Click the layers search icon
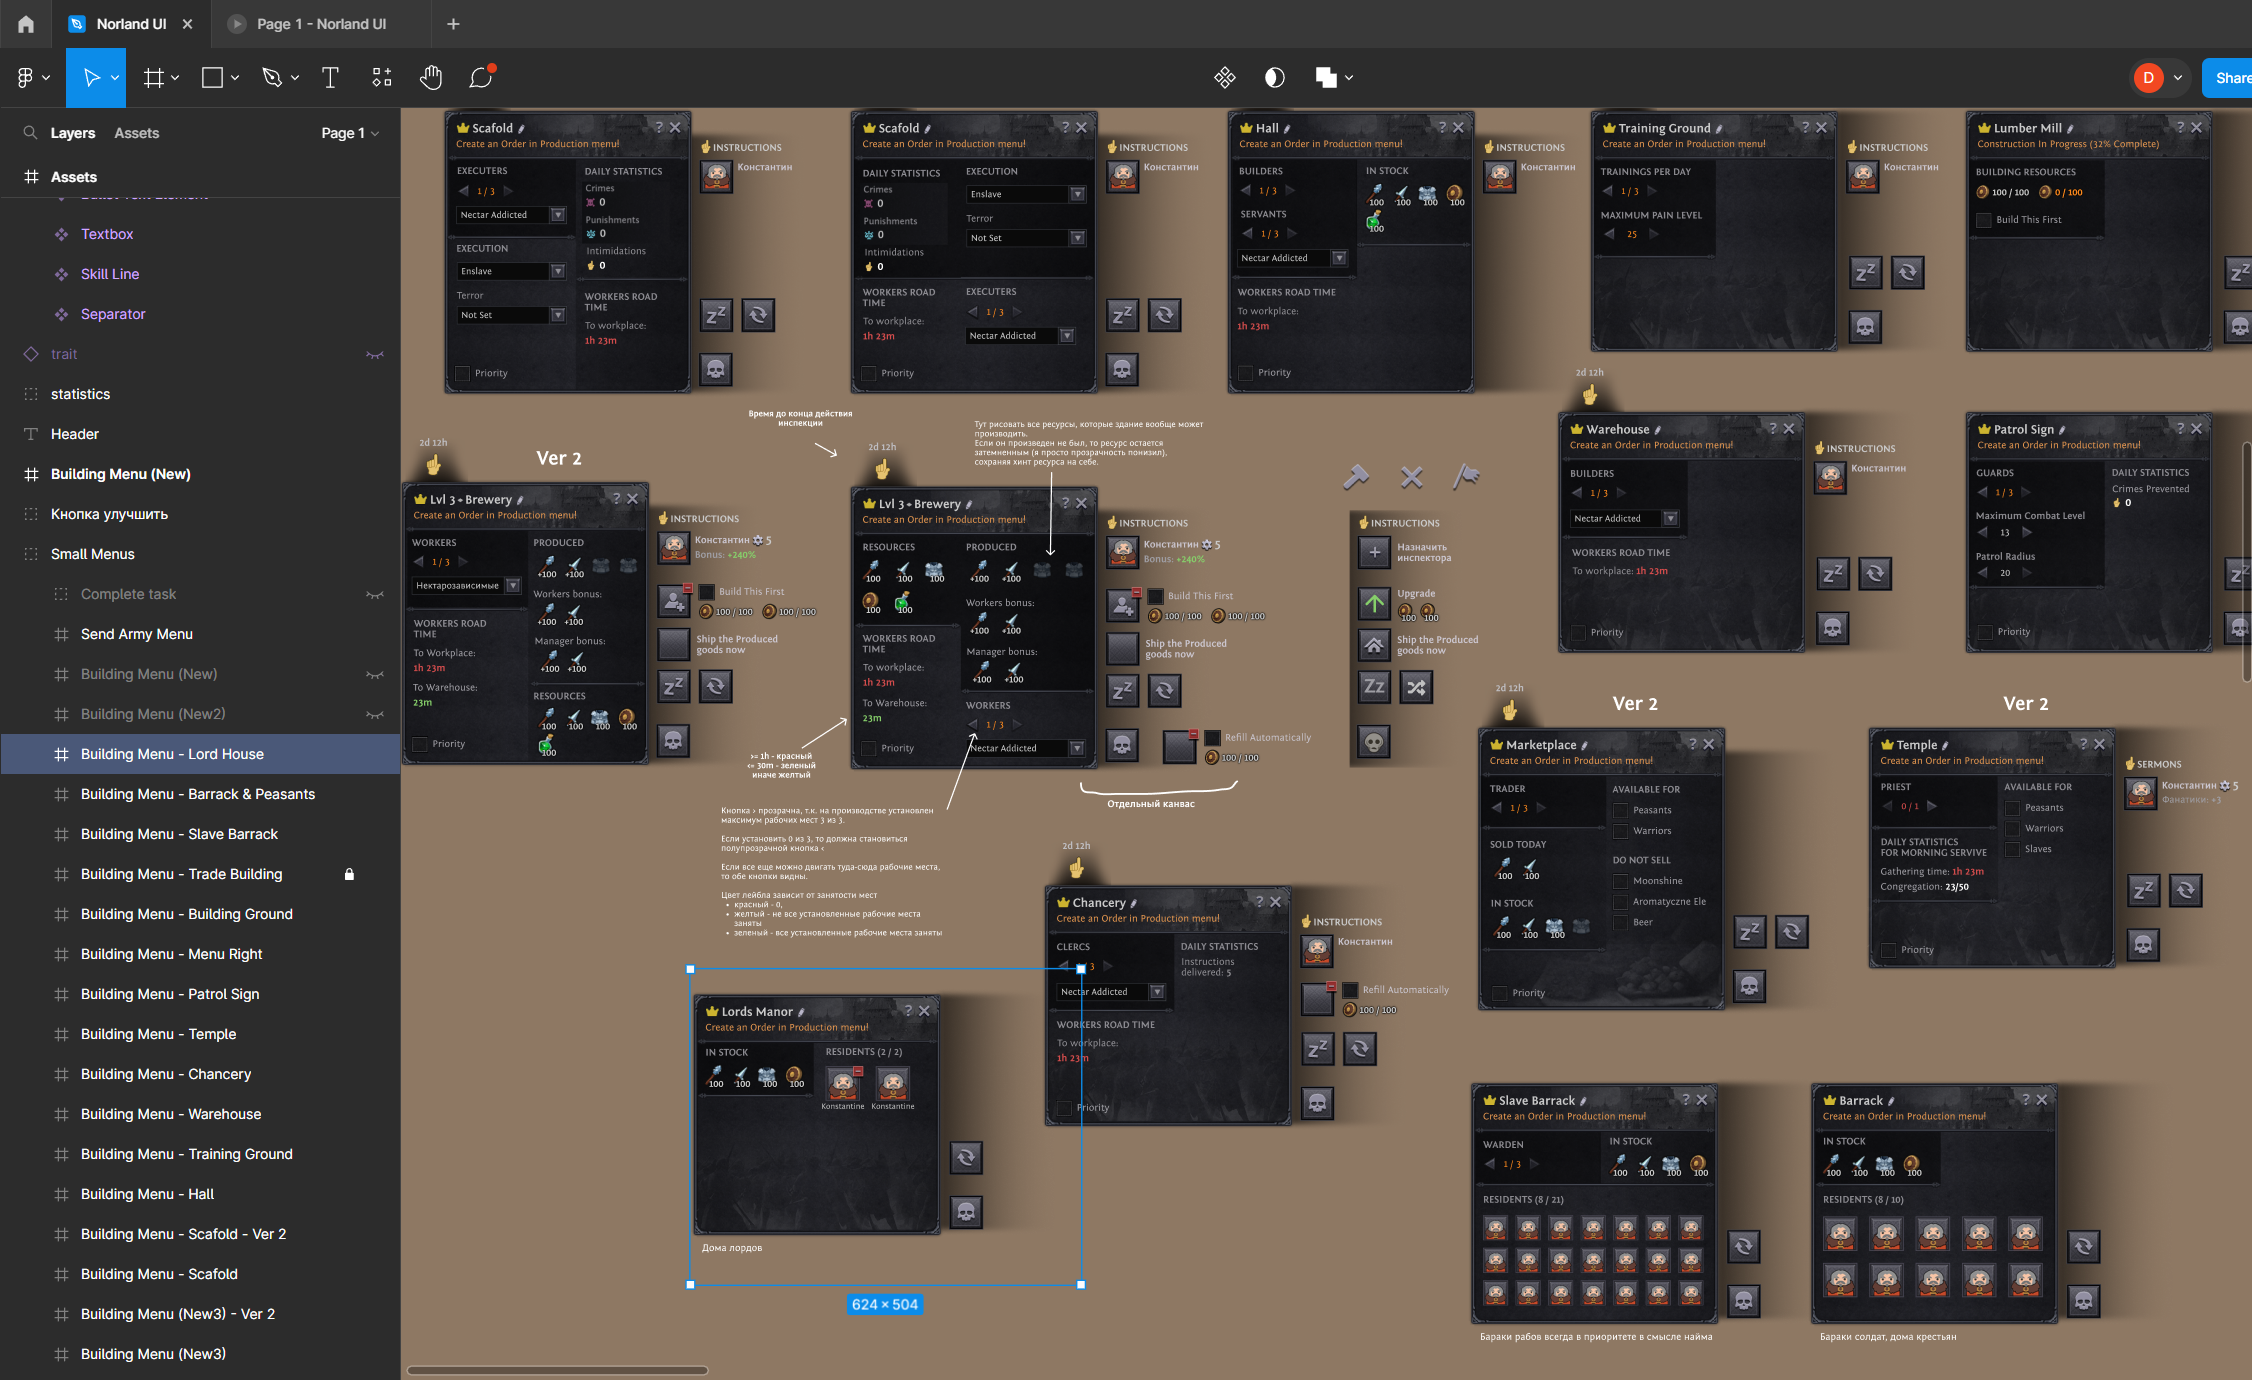 click(x=30, y=133)
